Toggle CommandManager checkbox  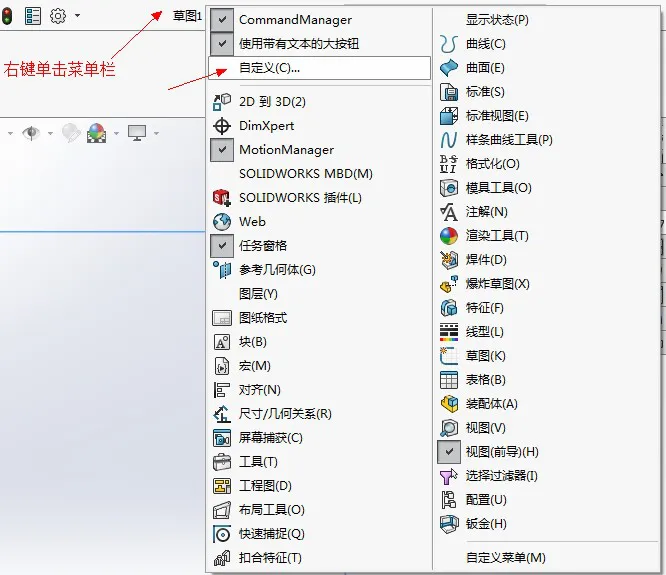click(222, 20)
